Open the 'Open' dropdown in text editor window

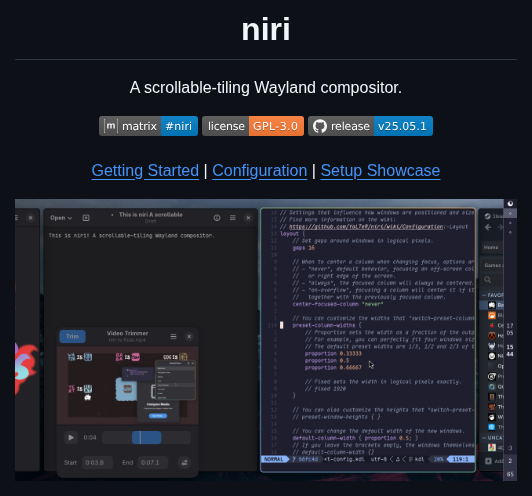click(61, 218)
